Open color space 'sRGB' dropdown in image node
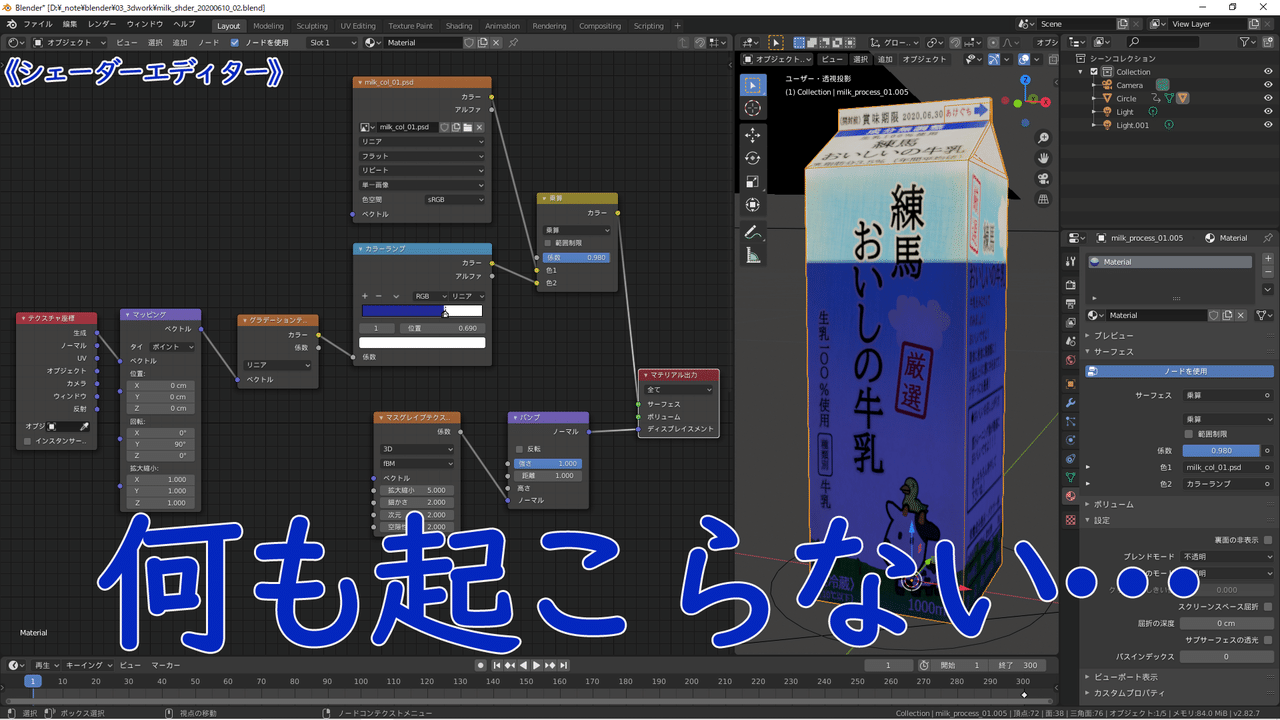The image size is (1280, 720). coord(455,200)
